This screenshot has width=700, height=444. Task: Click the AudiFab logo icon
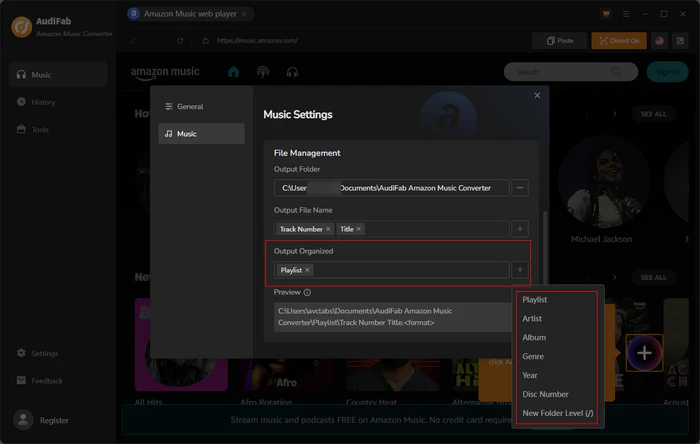21,27
